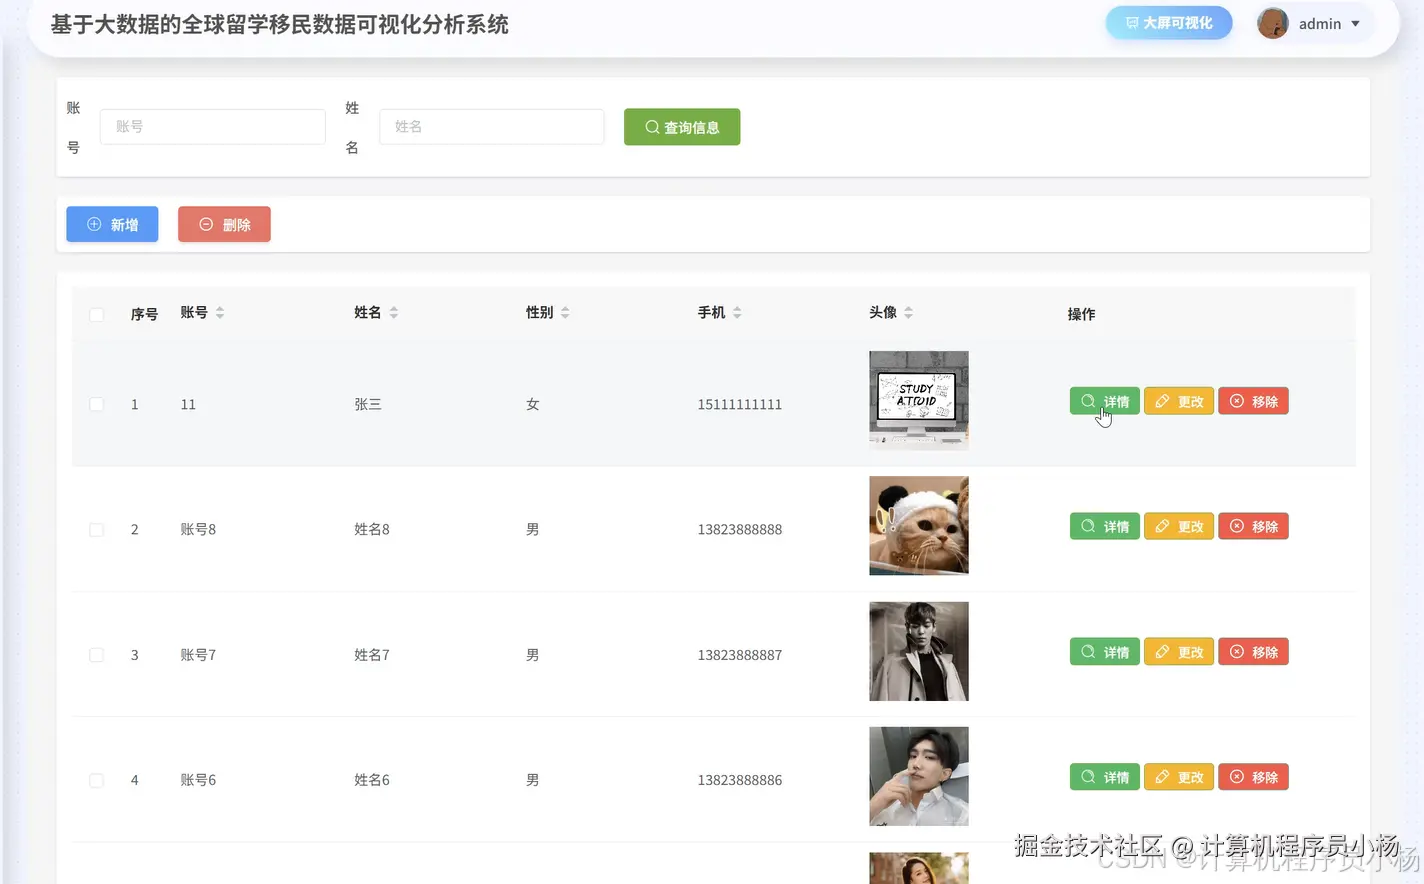
Task: Sort by 头像 column arrows
Action: point(908,313)
